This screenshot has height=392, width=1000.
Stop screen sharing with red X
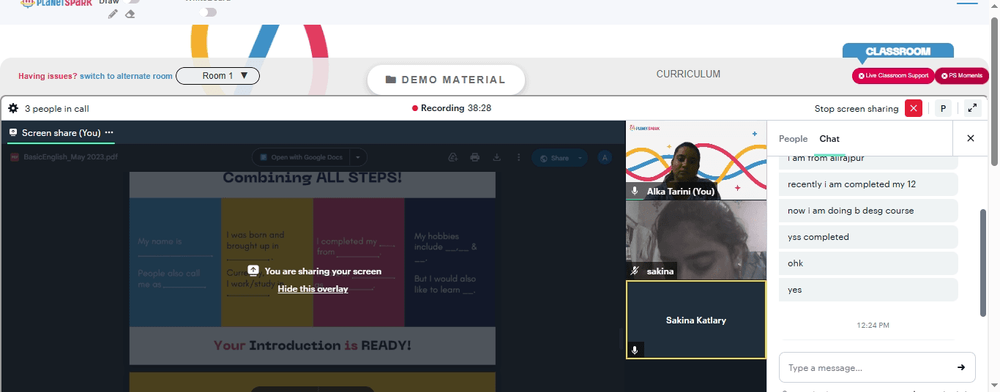coord(913,108)
